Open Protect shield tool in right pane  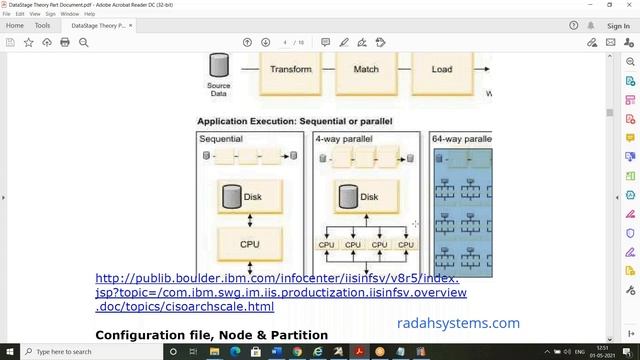tap(630, 233)
